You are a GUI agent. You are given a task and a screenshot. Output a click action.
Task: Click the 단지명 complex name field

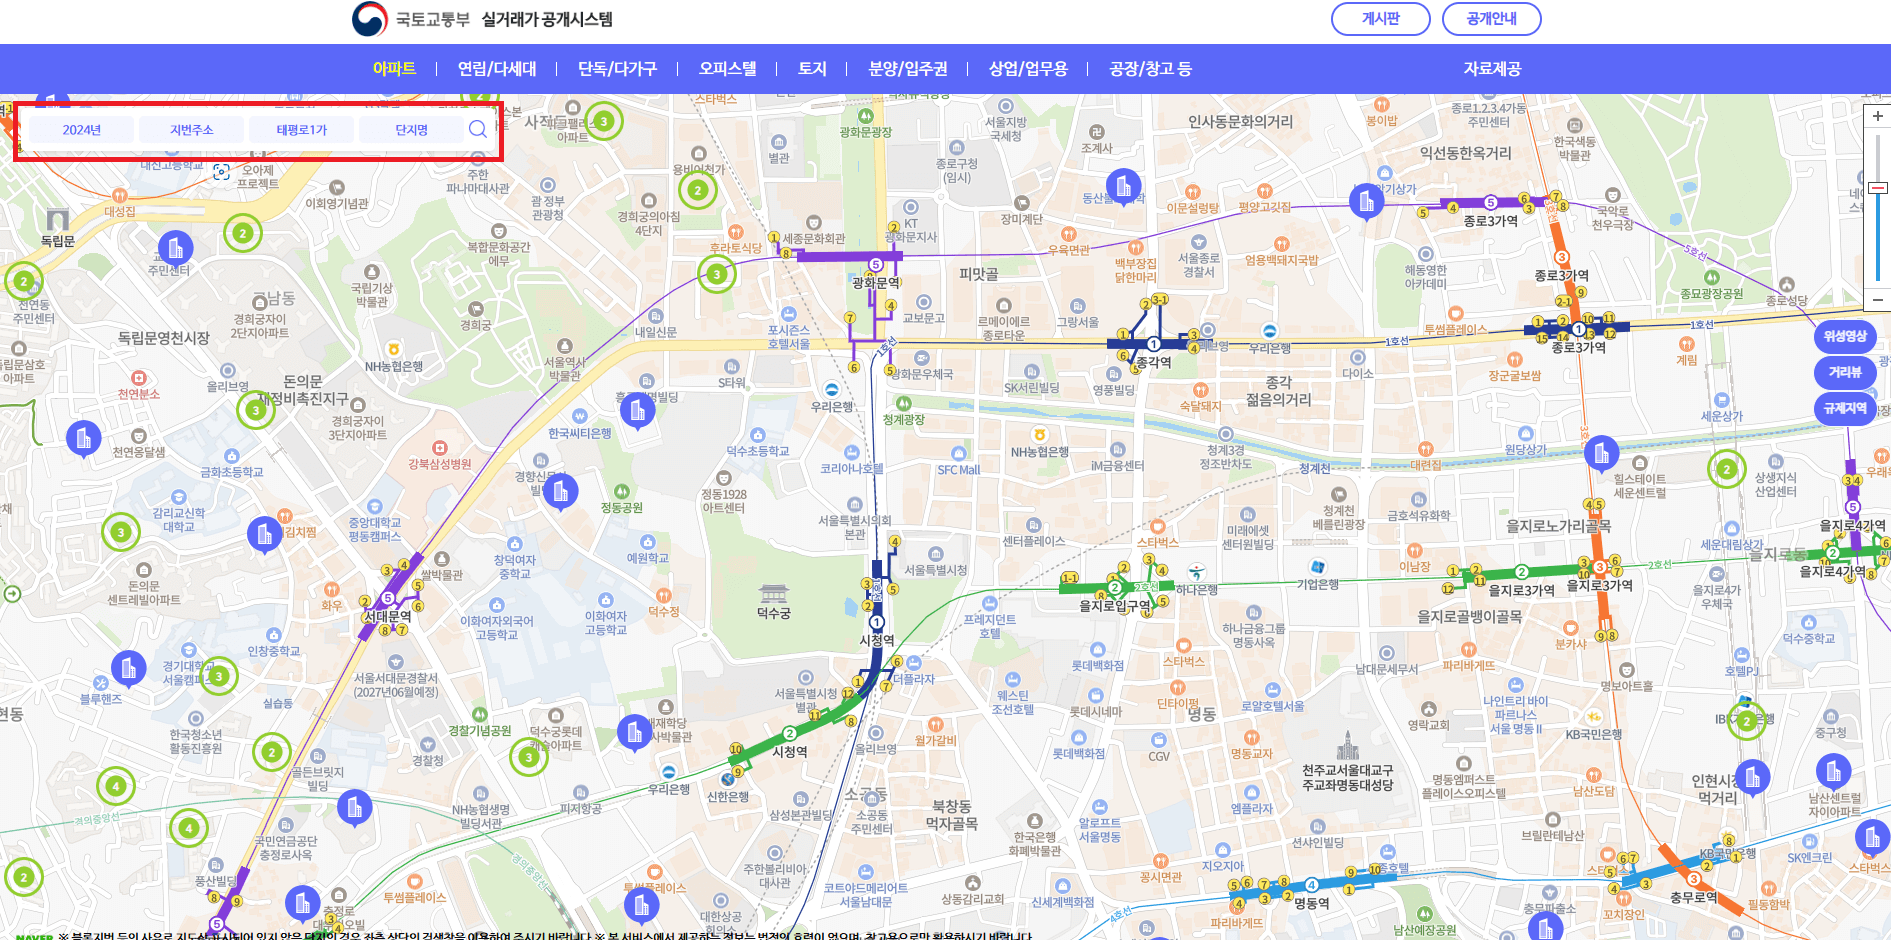point(412,130)
